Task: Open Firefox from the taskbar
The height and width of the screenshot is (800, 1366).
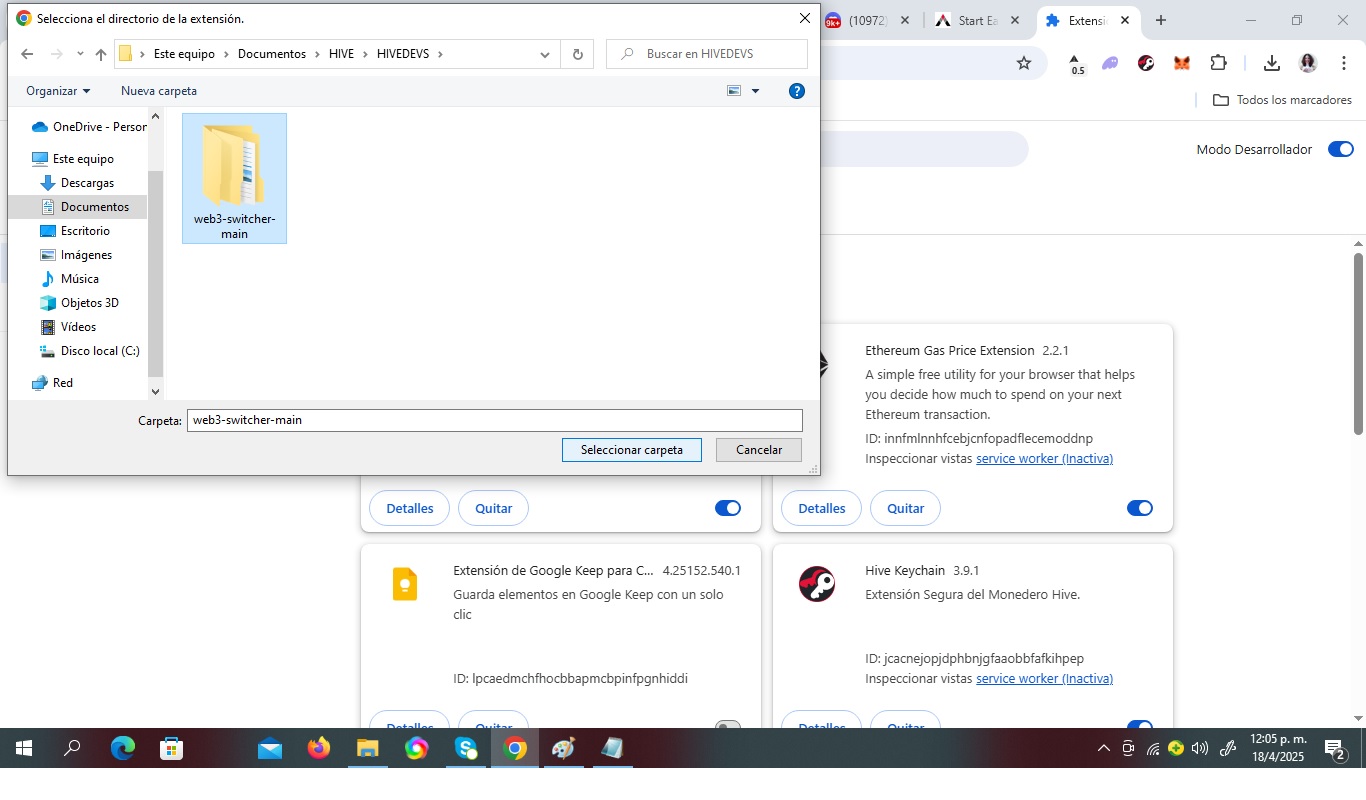Action: pyautogui.click(x=319, y=748)
